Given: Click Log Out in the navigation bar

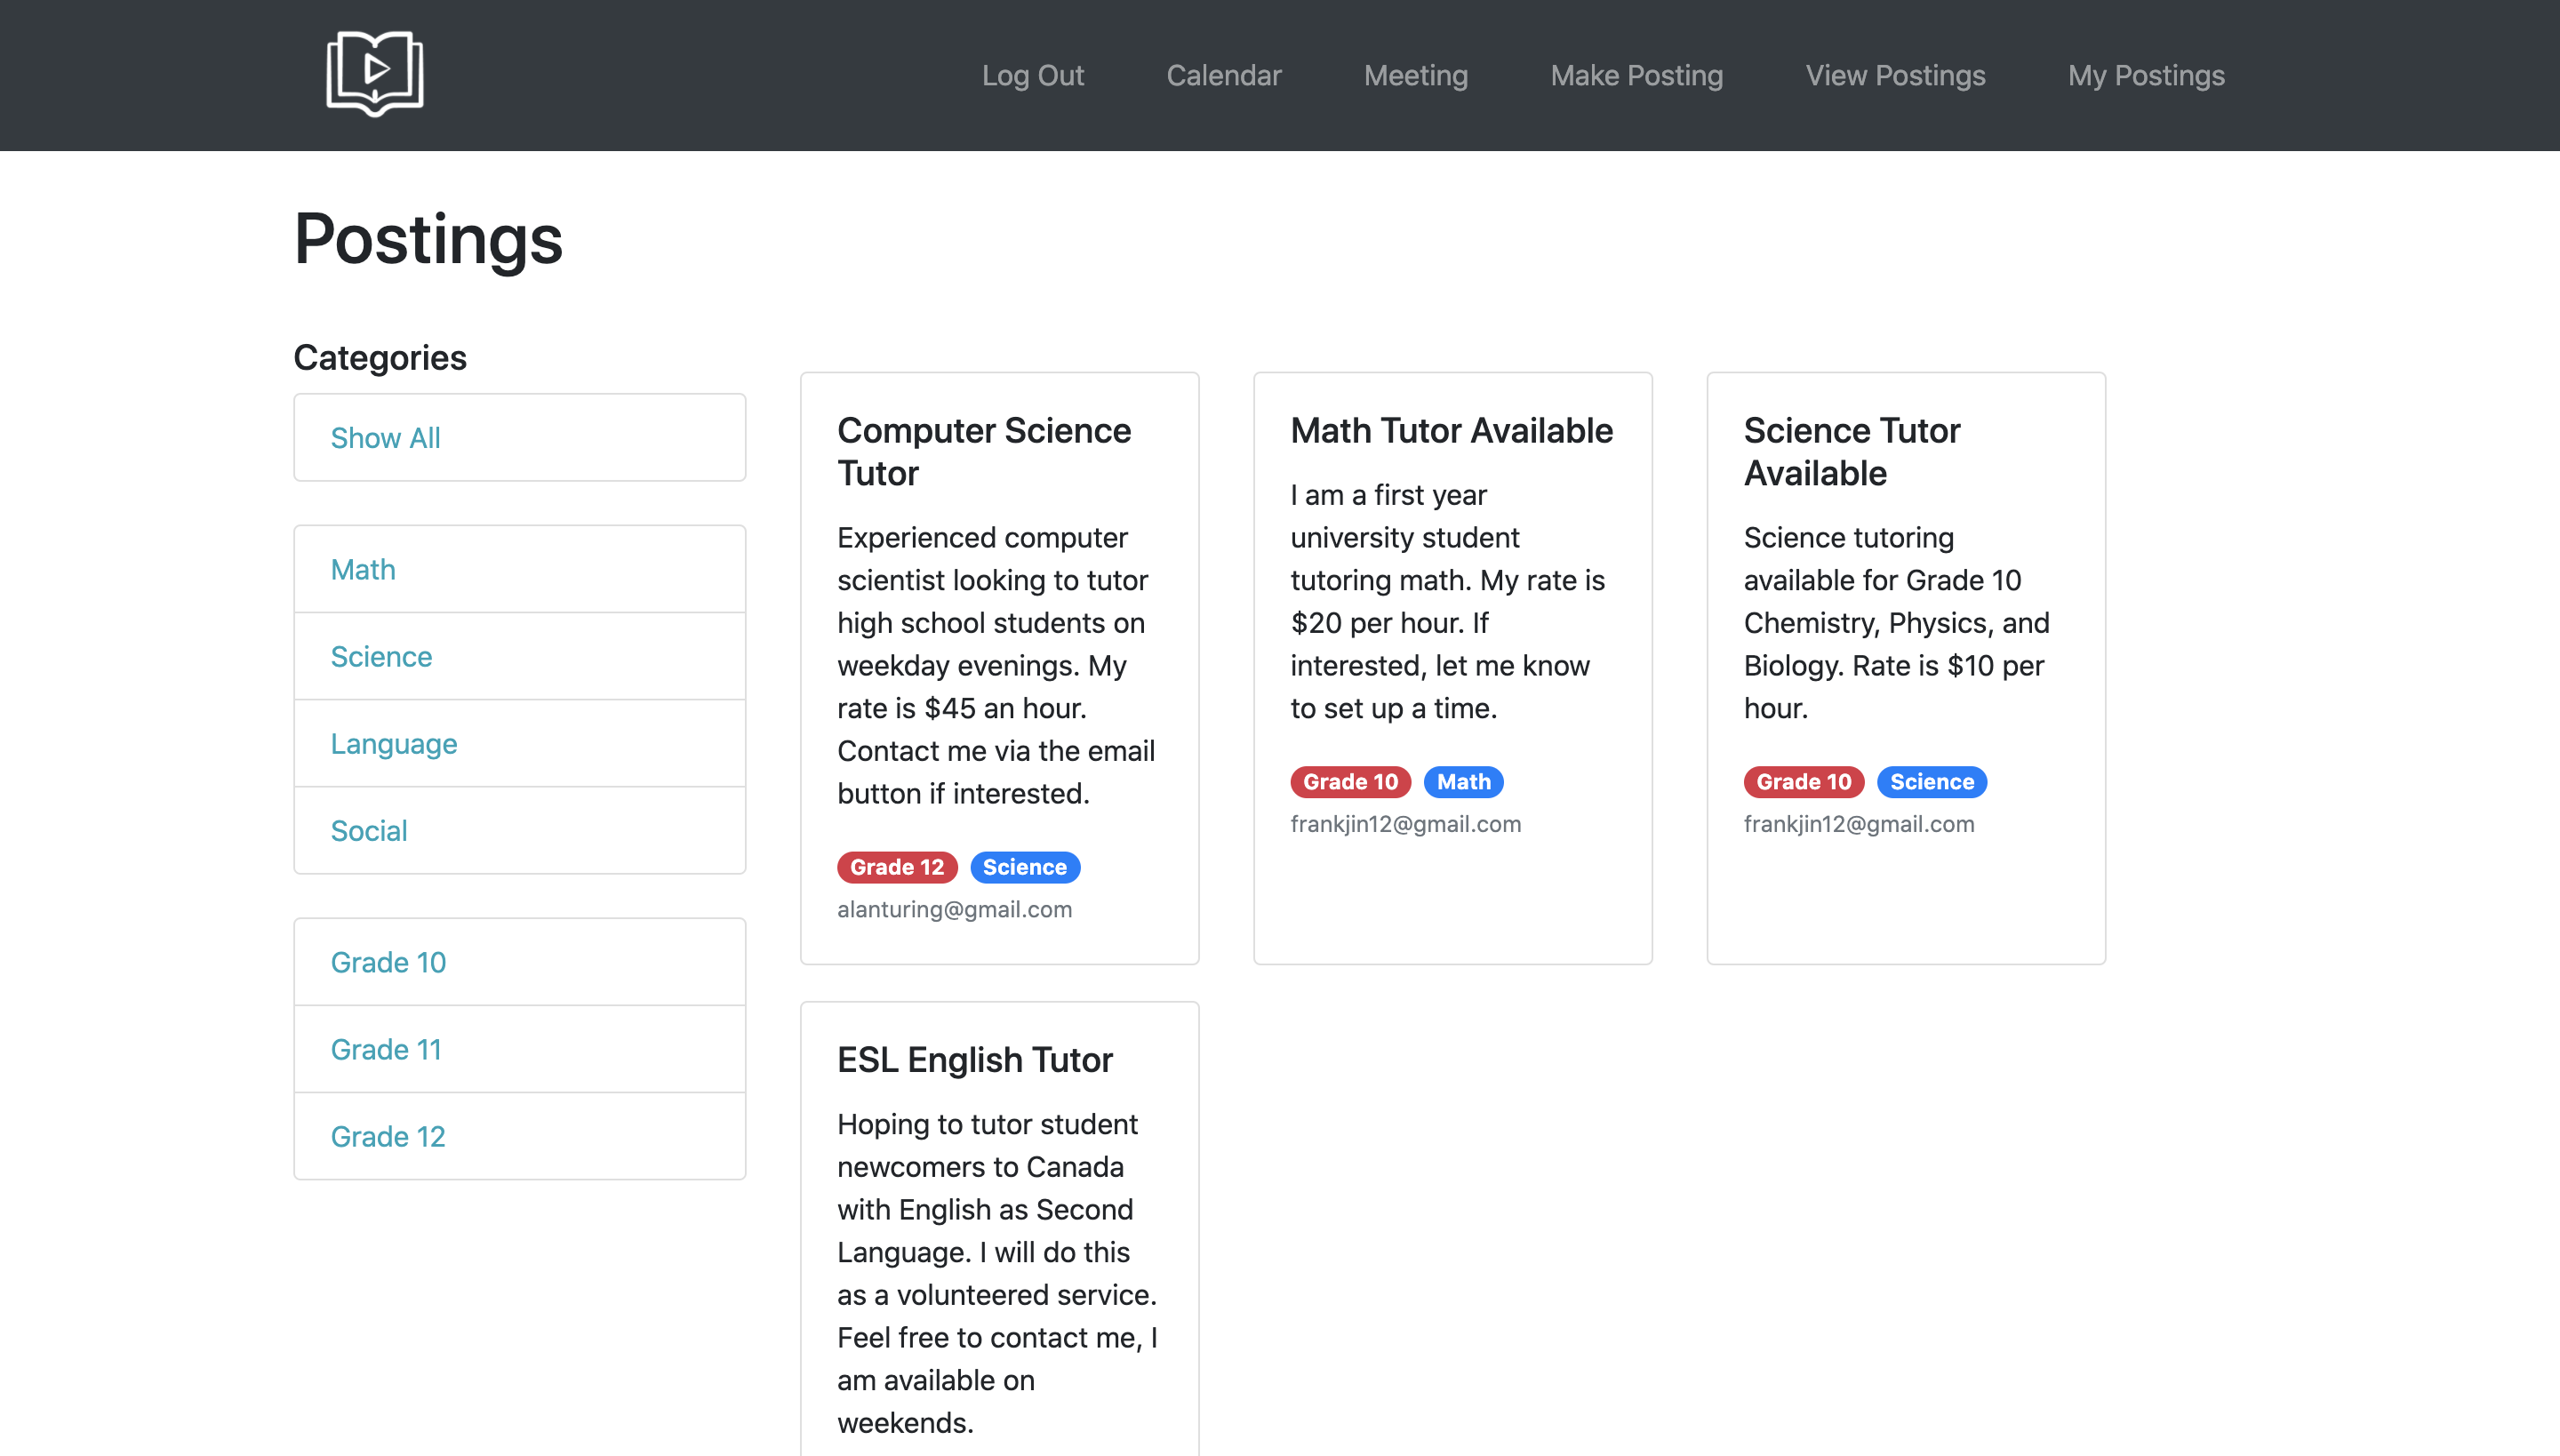Looking at the screenshot, I should 1032,75.
